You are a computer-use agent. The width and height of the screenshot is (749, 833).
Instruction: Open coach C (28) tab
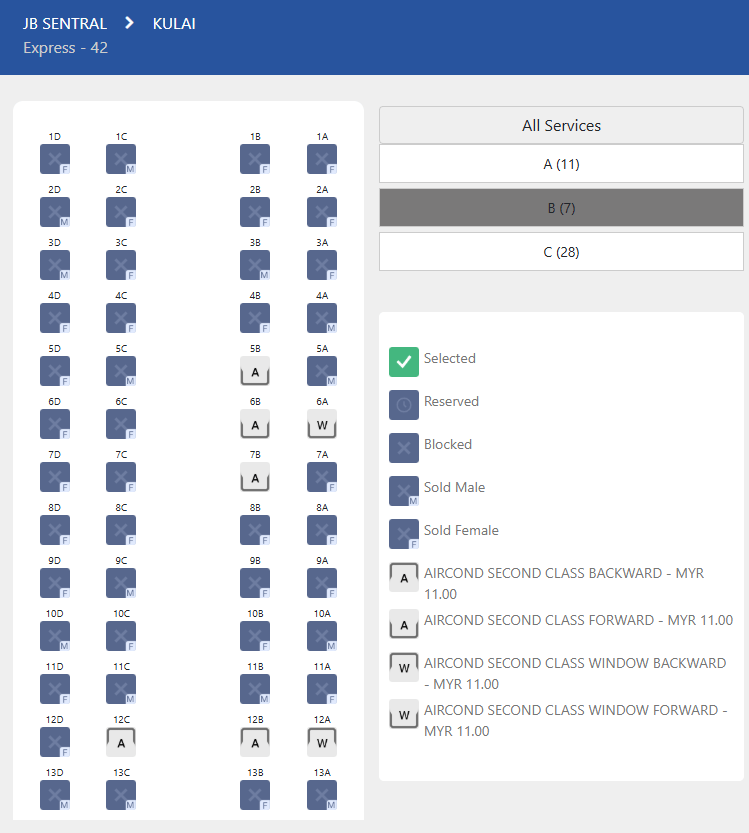pyautogui.click(x=561, y=252)
